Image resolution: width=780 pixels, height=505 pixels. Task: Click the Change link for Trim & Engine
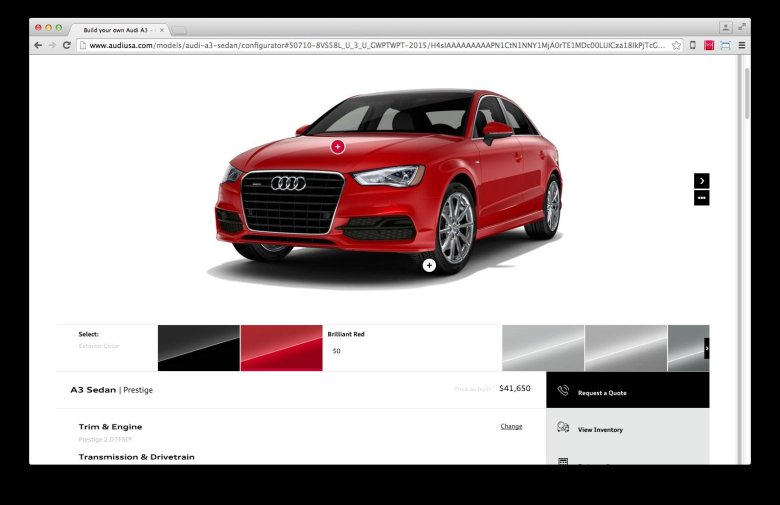coord(511,426)
